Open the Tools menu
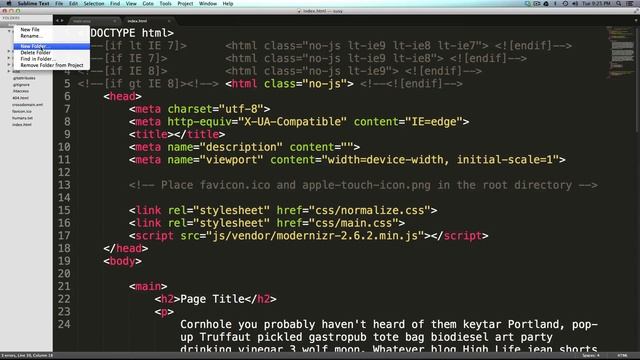 click(165, 4)
